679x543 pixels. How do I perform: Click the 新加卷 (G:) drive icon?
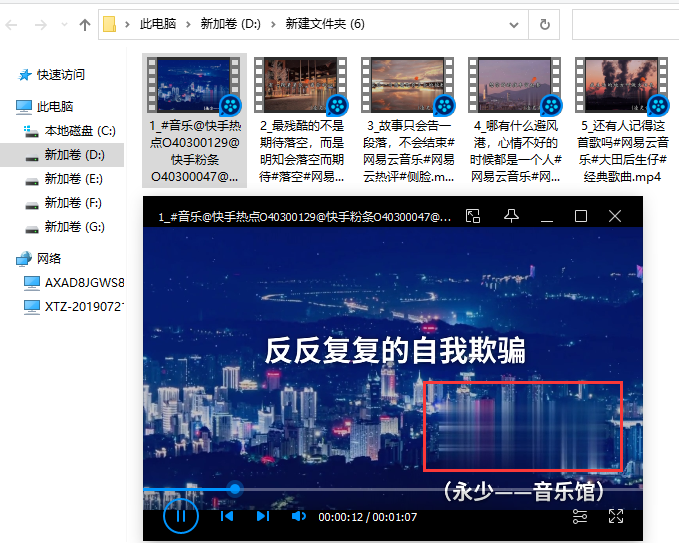32,229
